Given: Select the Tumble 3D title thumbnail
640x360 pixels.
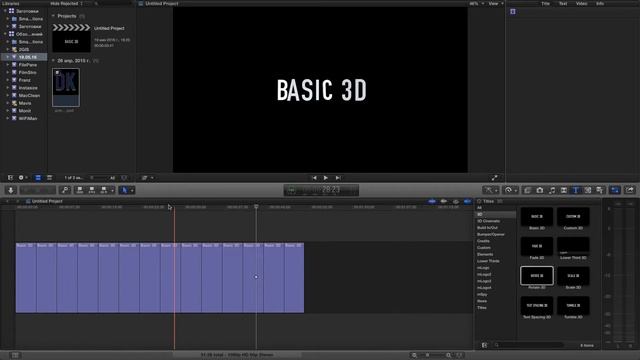Looking at the screenshot, I should click(x=573, y=305).
